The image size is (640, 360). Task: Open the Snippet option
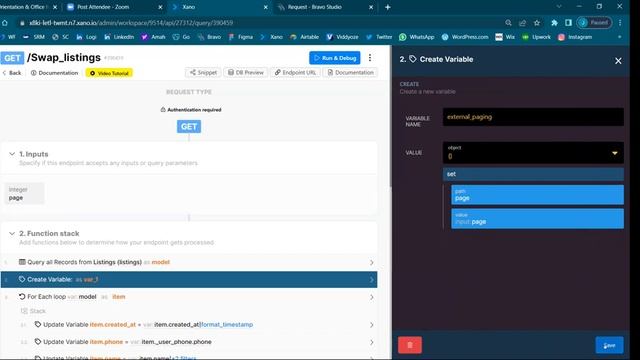[x=203, y=73]
